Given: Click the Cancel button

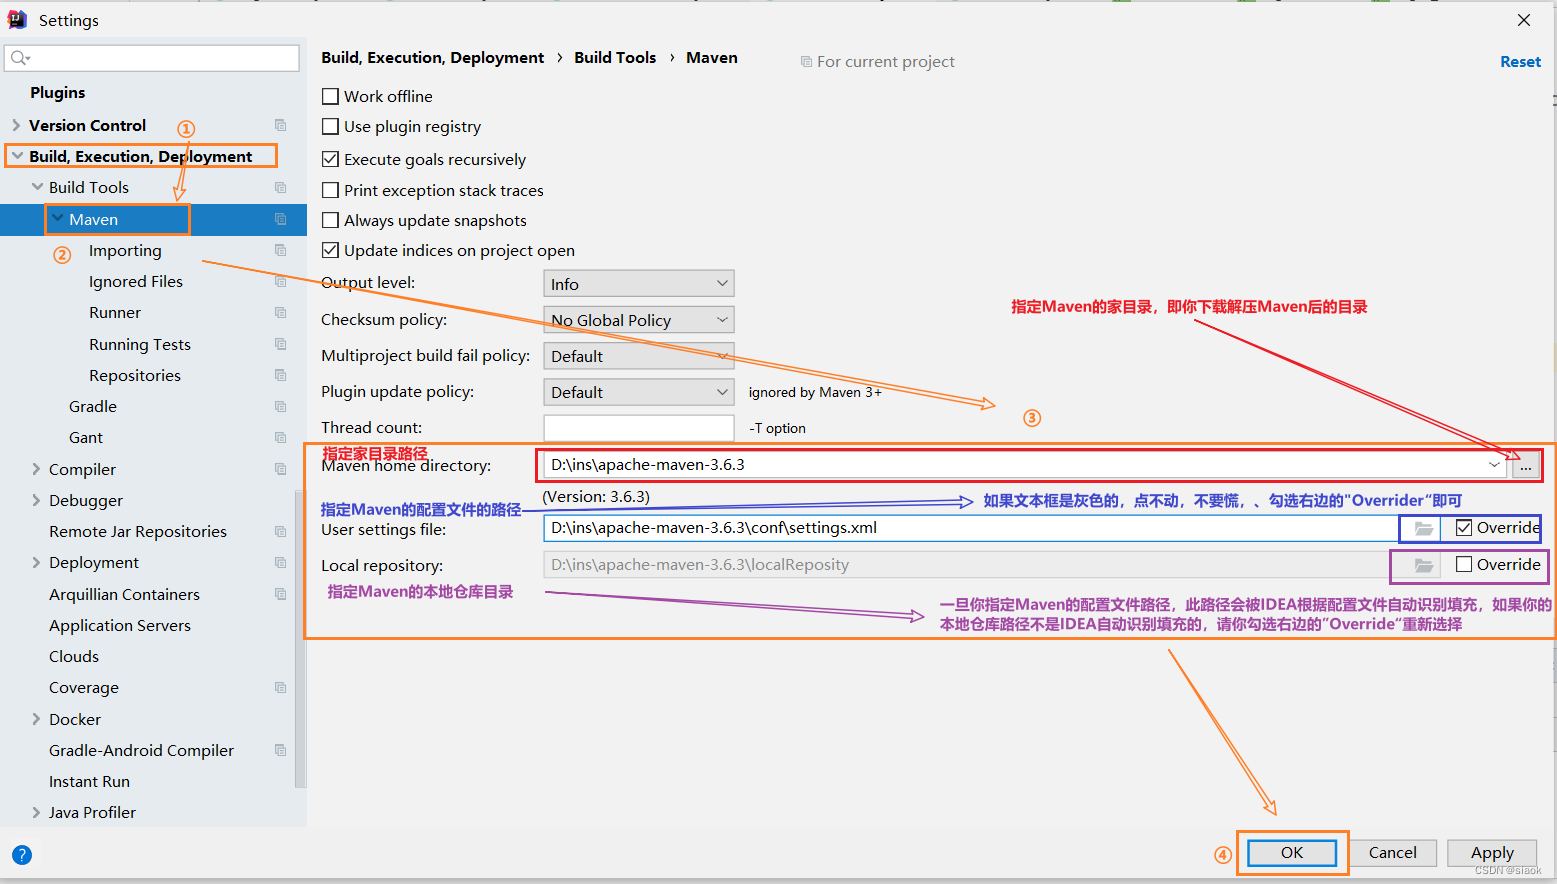Looking at the screenshot, I should point(1392,853).
